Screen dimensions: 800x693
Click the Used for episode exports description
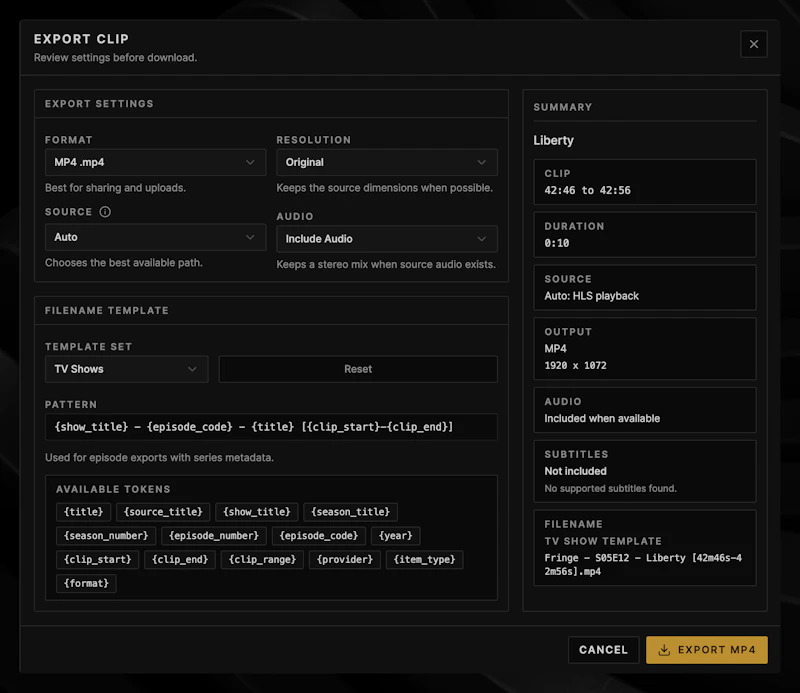pos(159,458)
